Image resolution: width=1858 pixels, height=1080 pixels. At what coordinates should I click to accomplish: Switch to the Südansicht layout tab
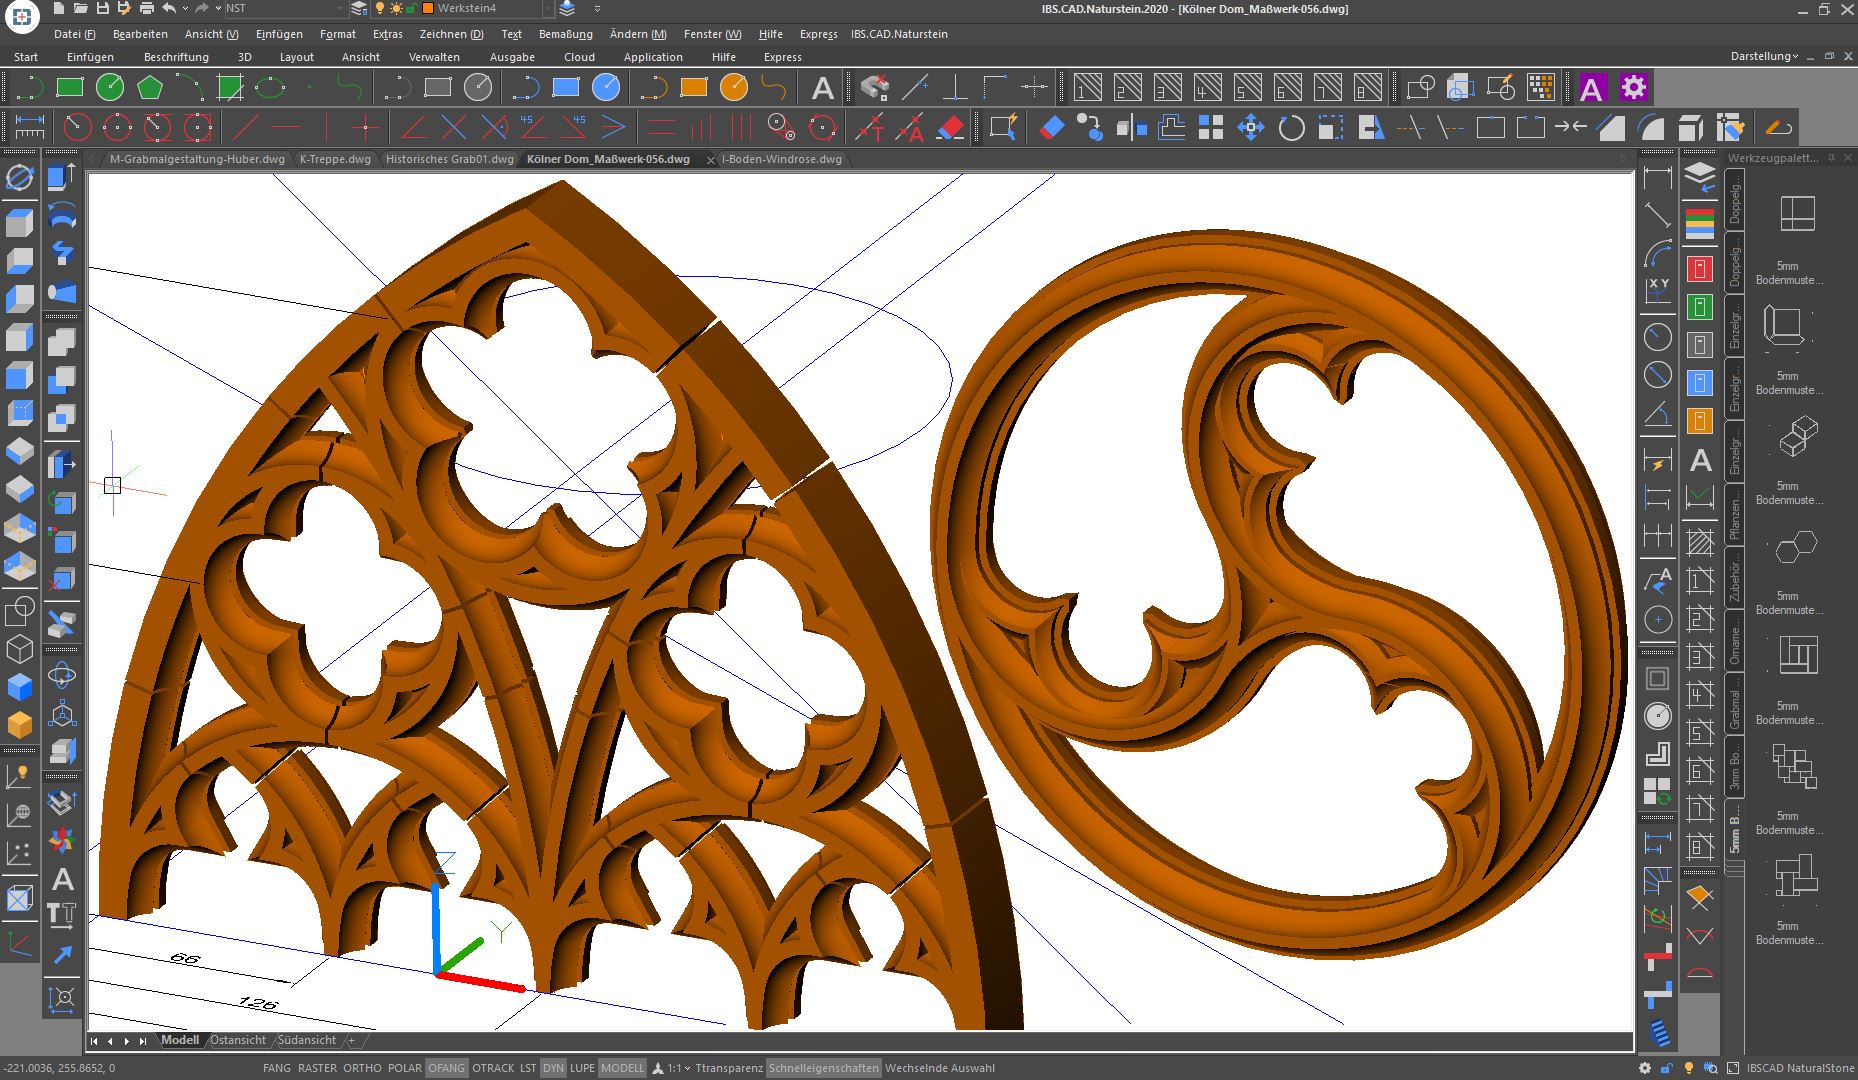tap(306, 1040)
